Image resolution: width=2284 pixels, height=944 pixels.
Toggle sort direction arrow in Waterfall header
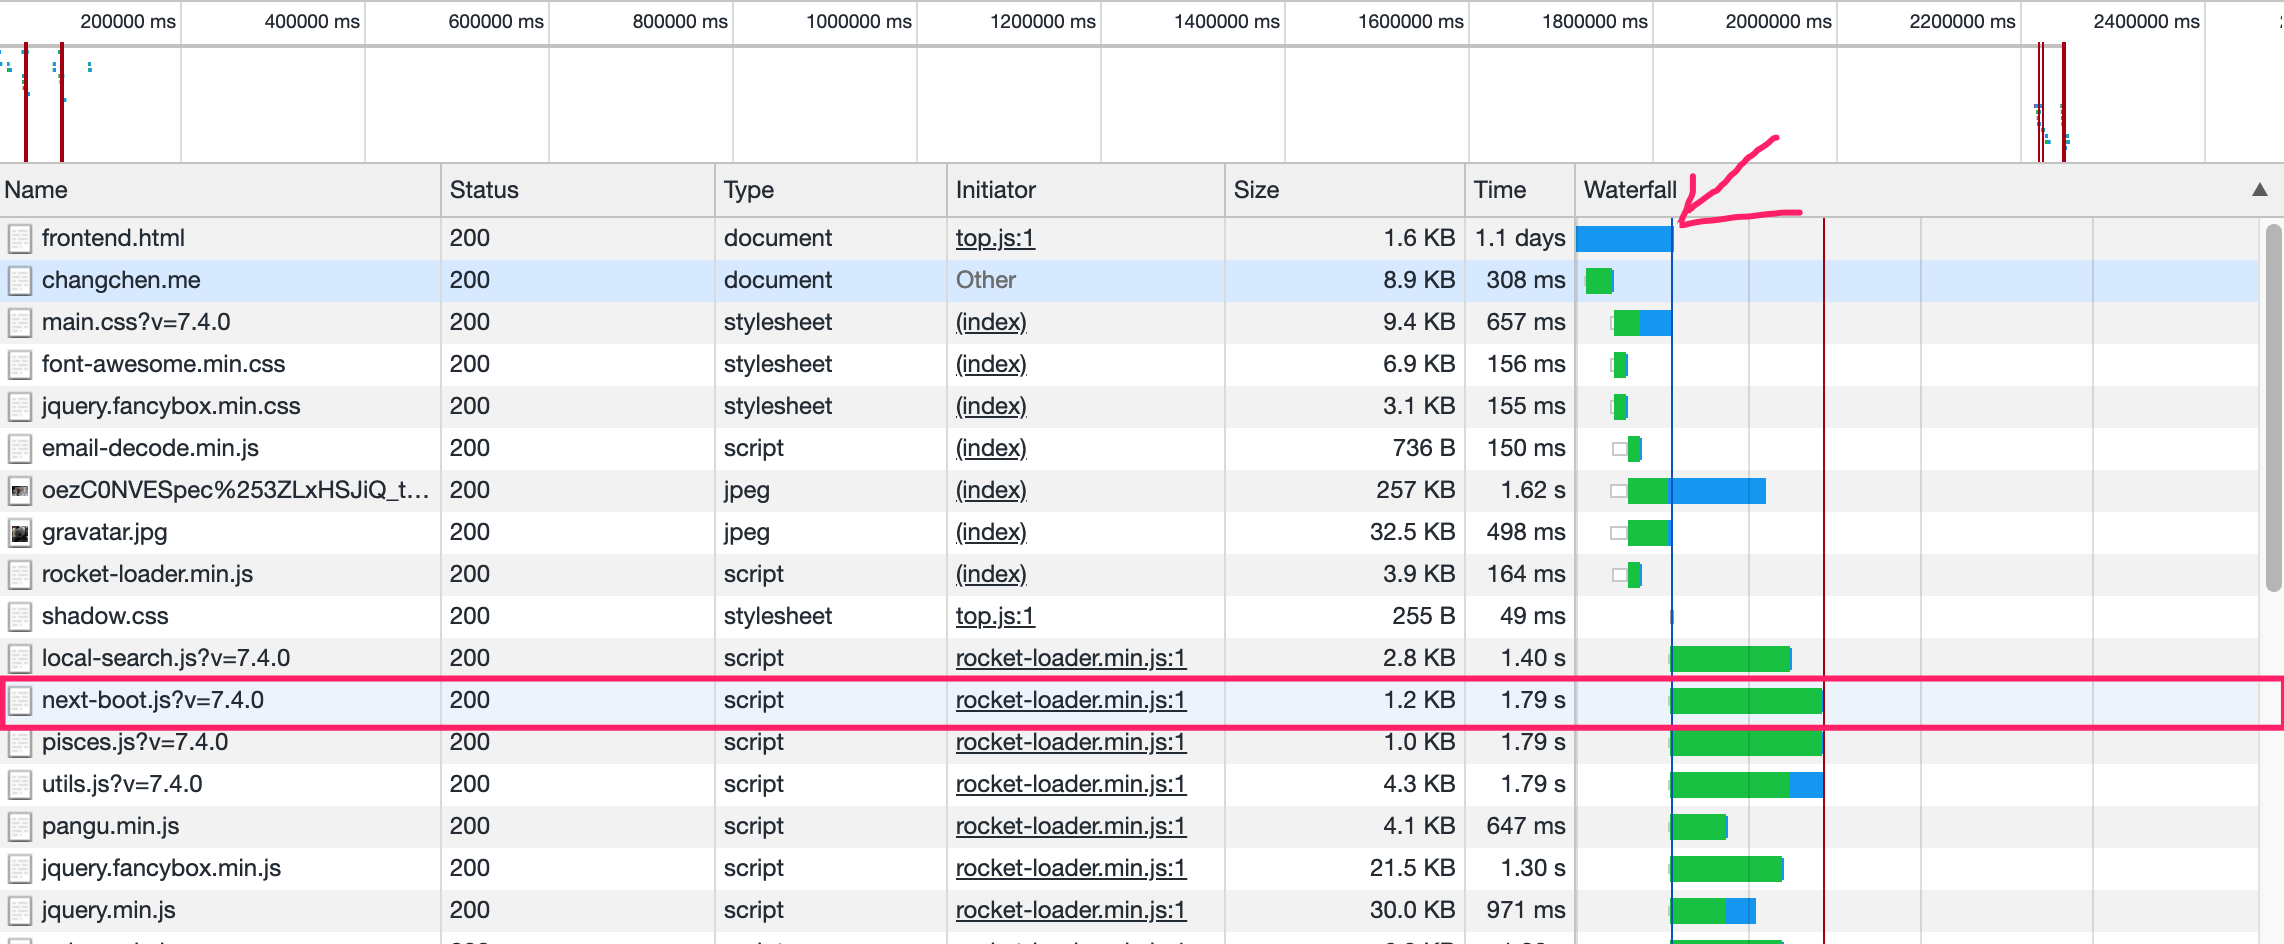click(x=2258, y=190)
